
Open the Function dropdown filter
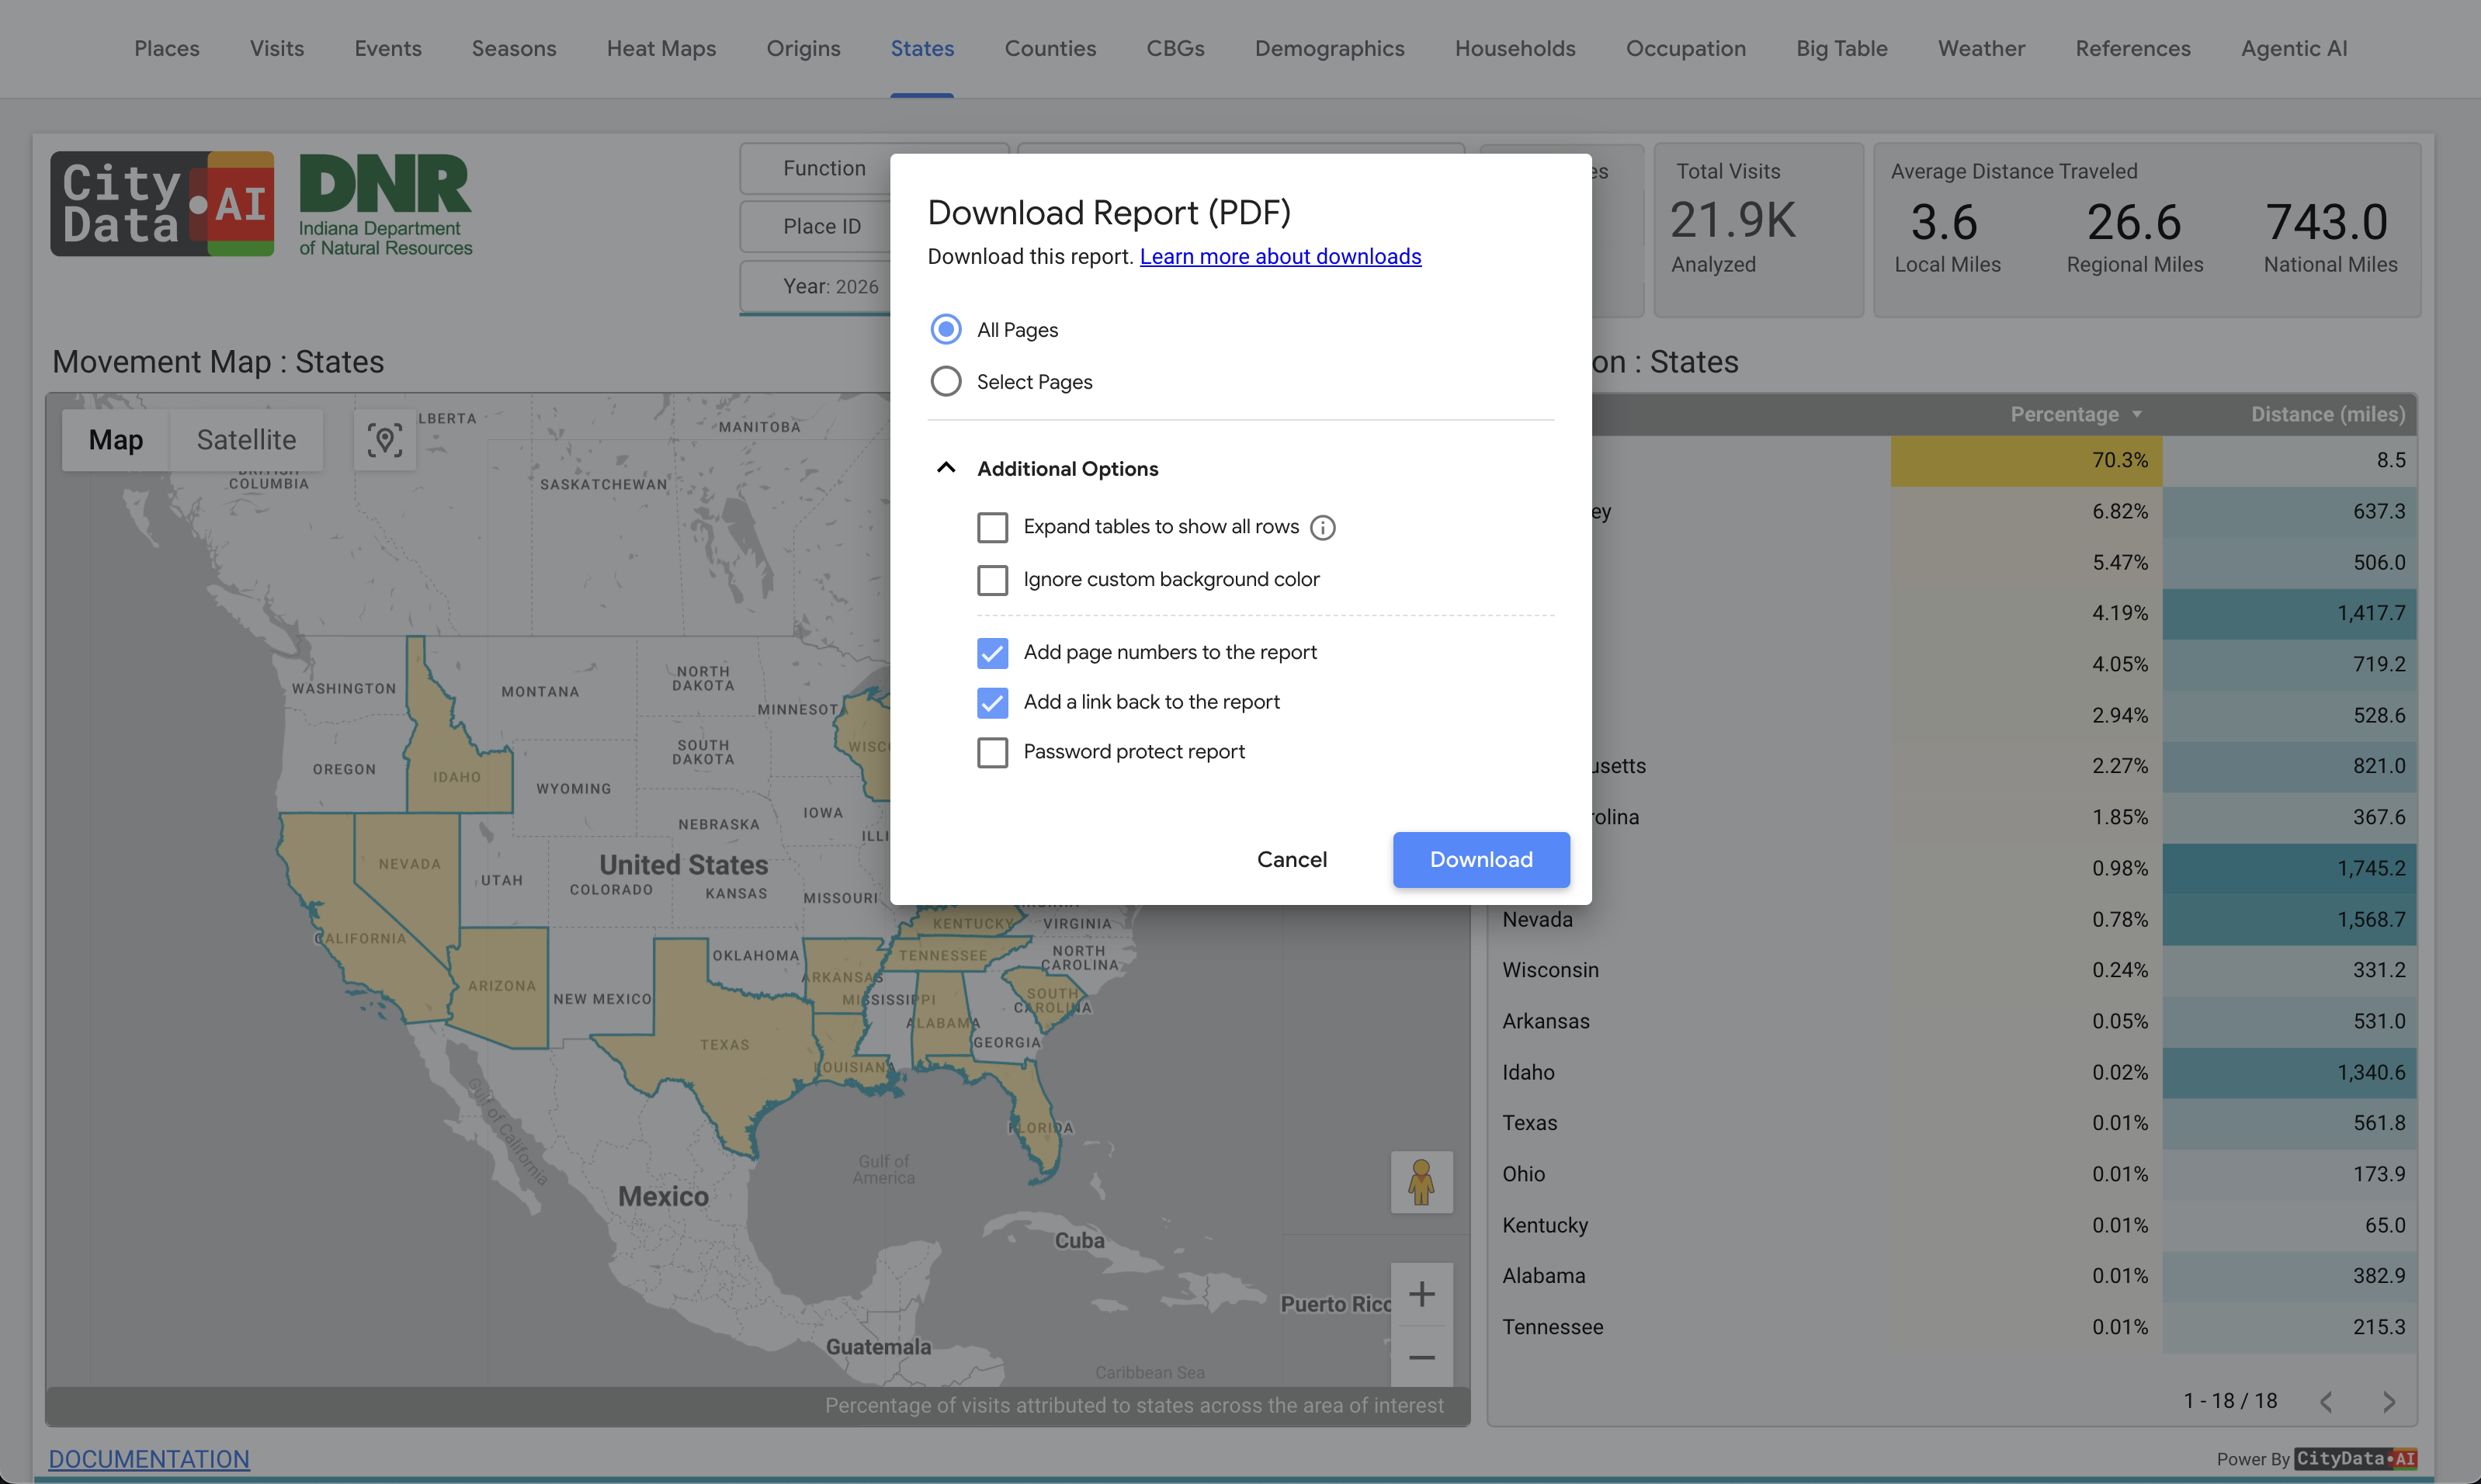pos(824,168)
